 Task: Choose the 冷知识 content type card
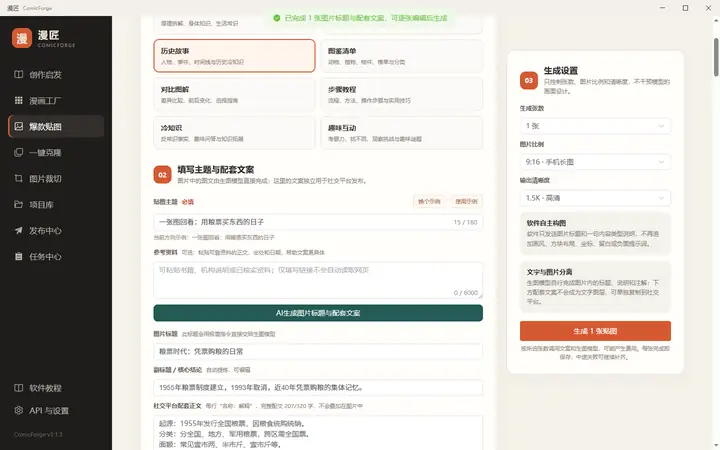[x=234, y=133]
